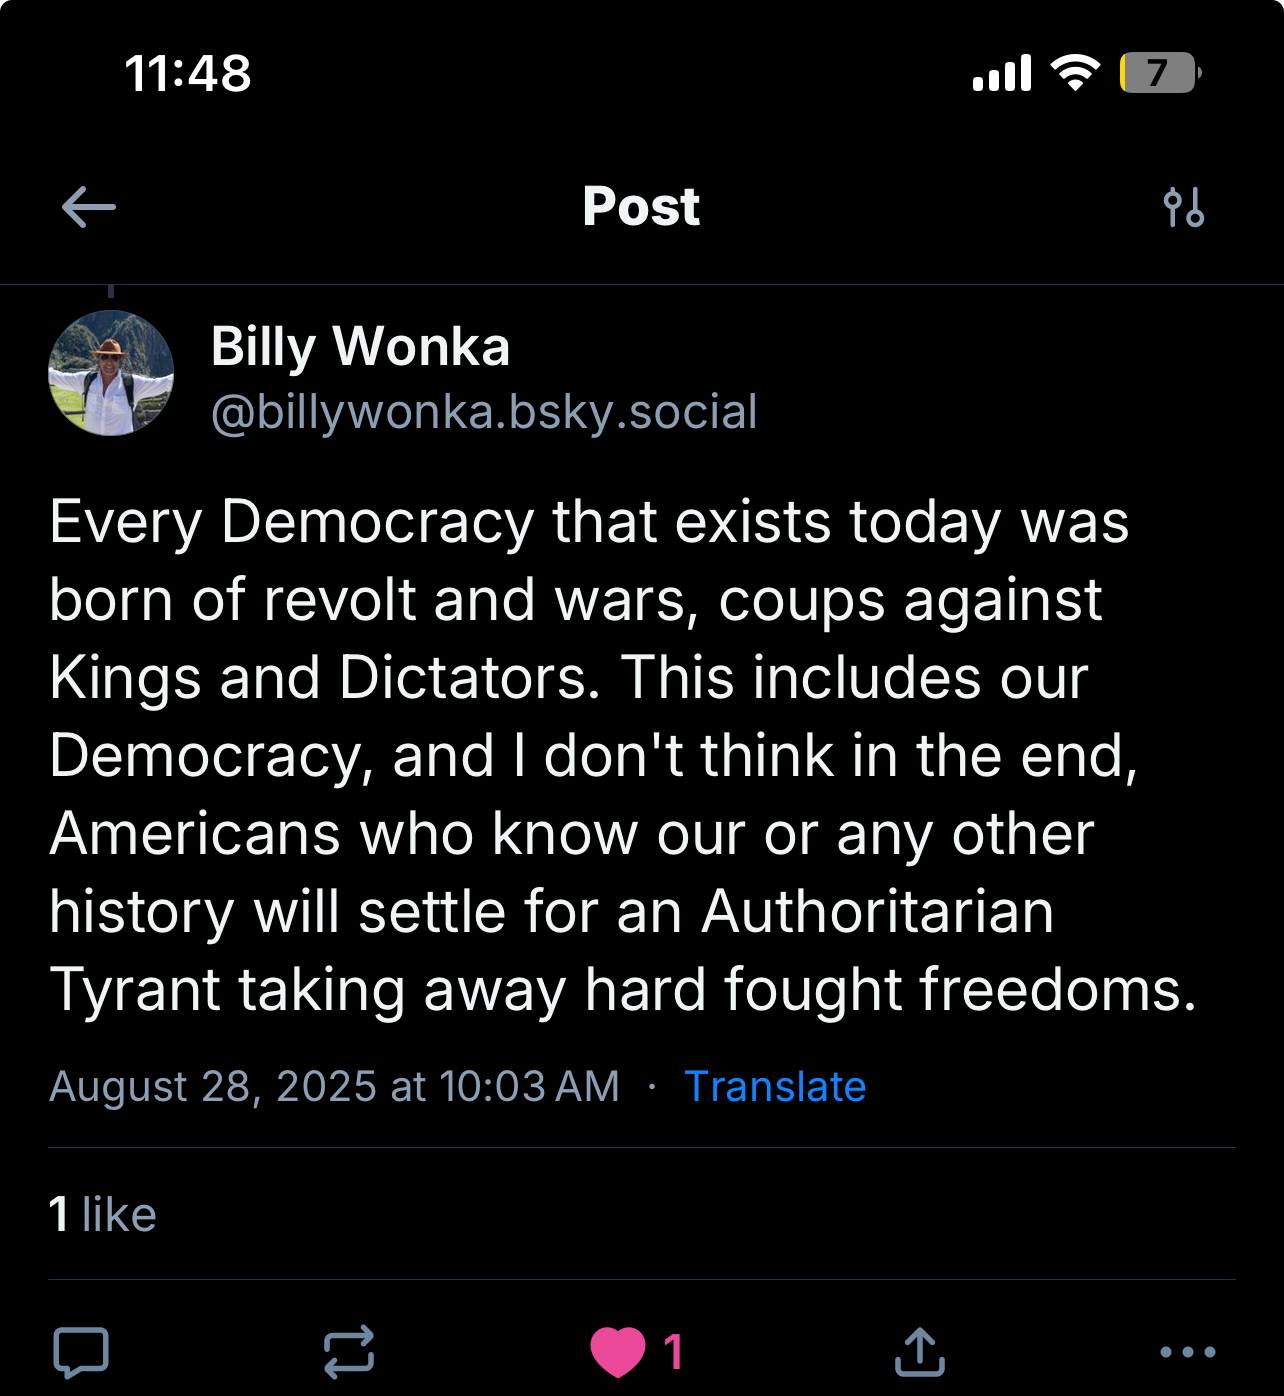
Task: Translate the post
Action: pyautogui.click(x=775, y=1086)
